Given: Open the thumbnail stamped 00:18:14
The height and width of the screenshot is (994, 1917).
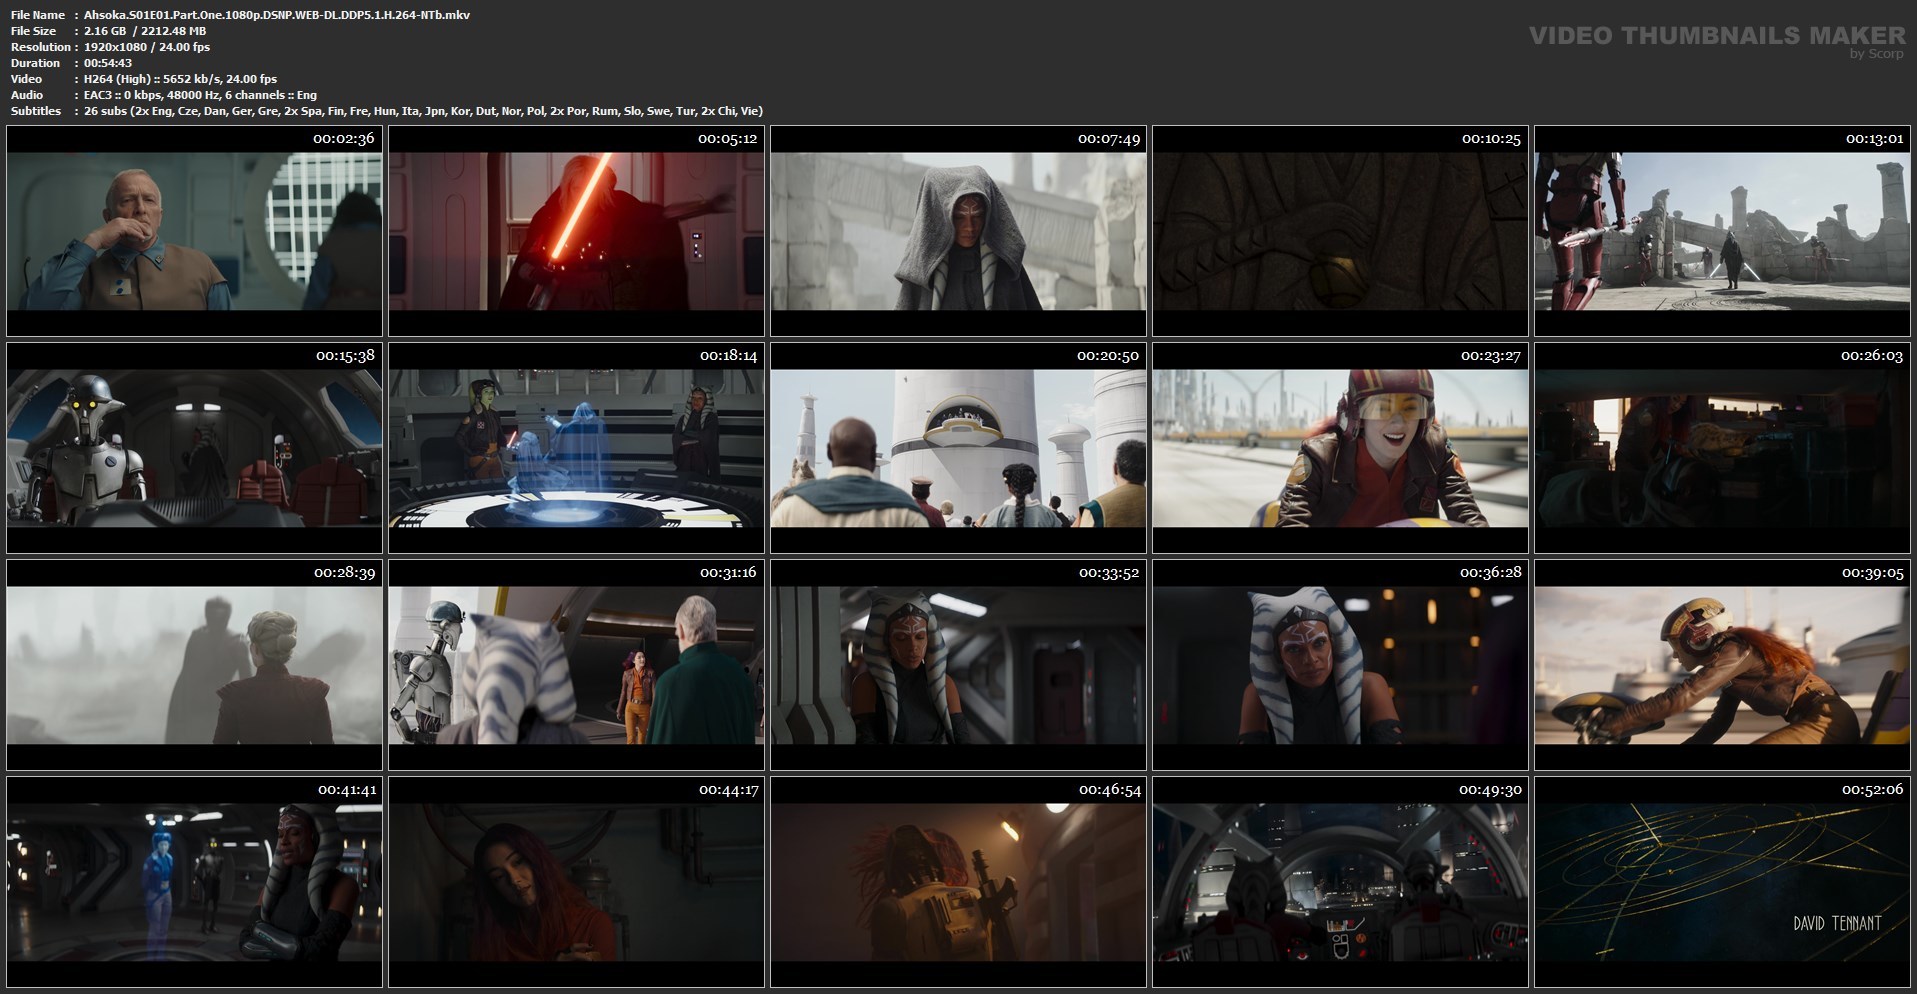Looking at the screenshot, I should pos(576,448).
